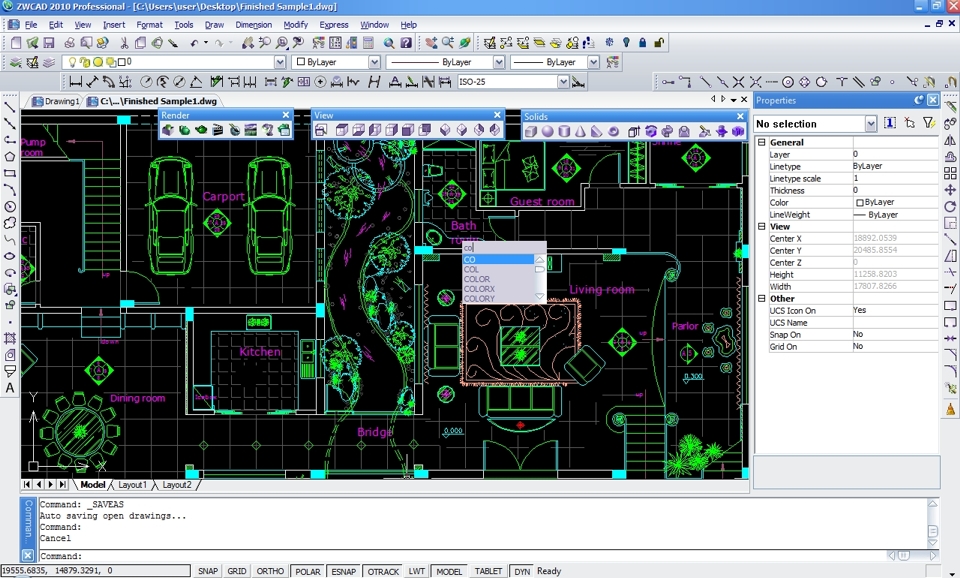This screenshot has width=960, height=578.
Task: Open the No selection dropdown
Action: (870, 124)
